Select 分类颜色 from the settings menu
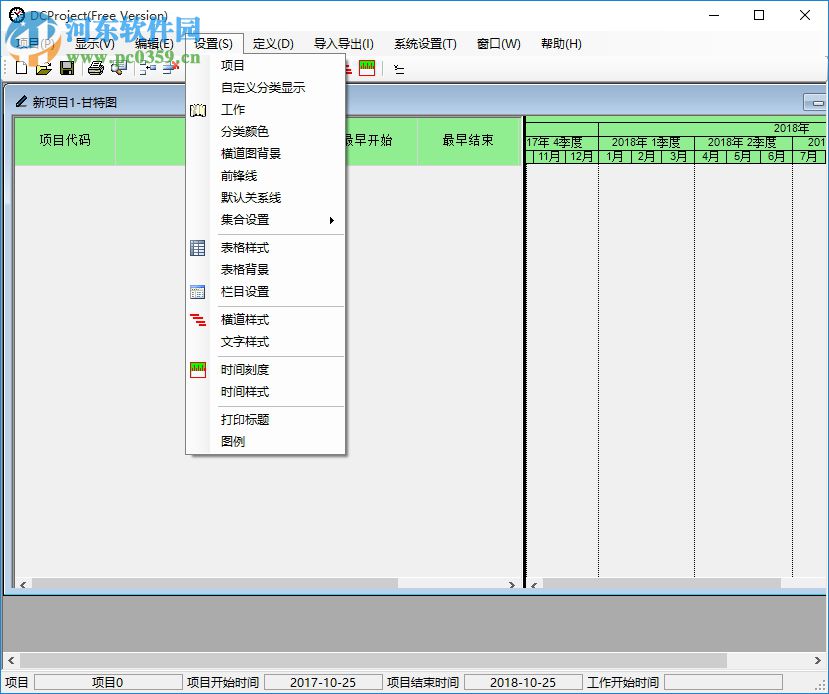829x694 pixels. 244,131
